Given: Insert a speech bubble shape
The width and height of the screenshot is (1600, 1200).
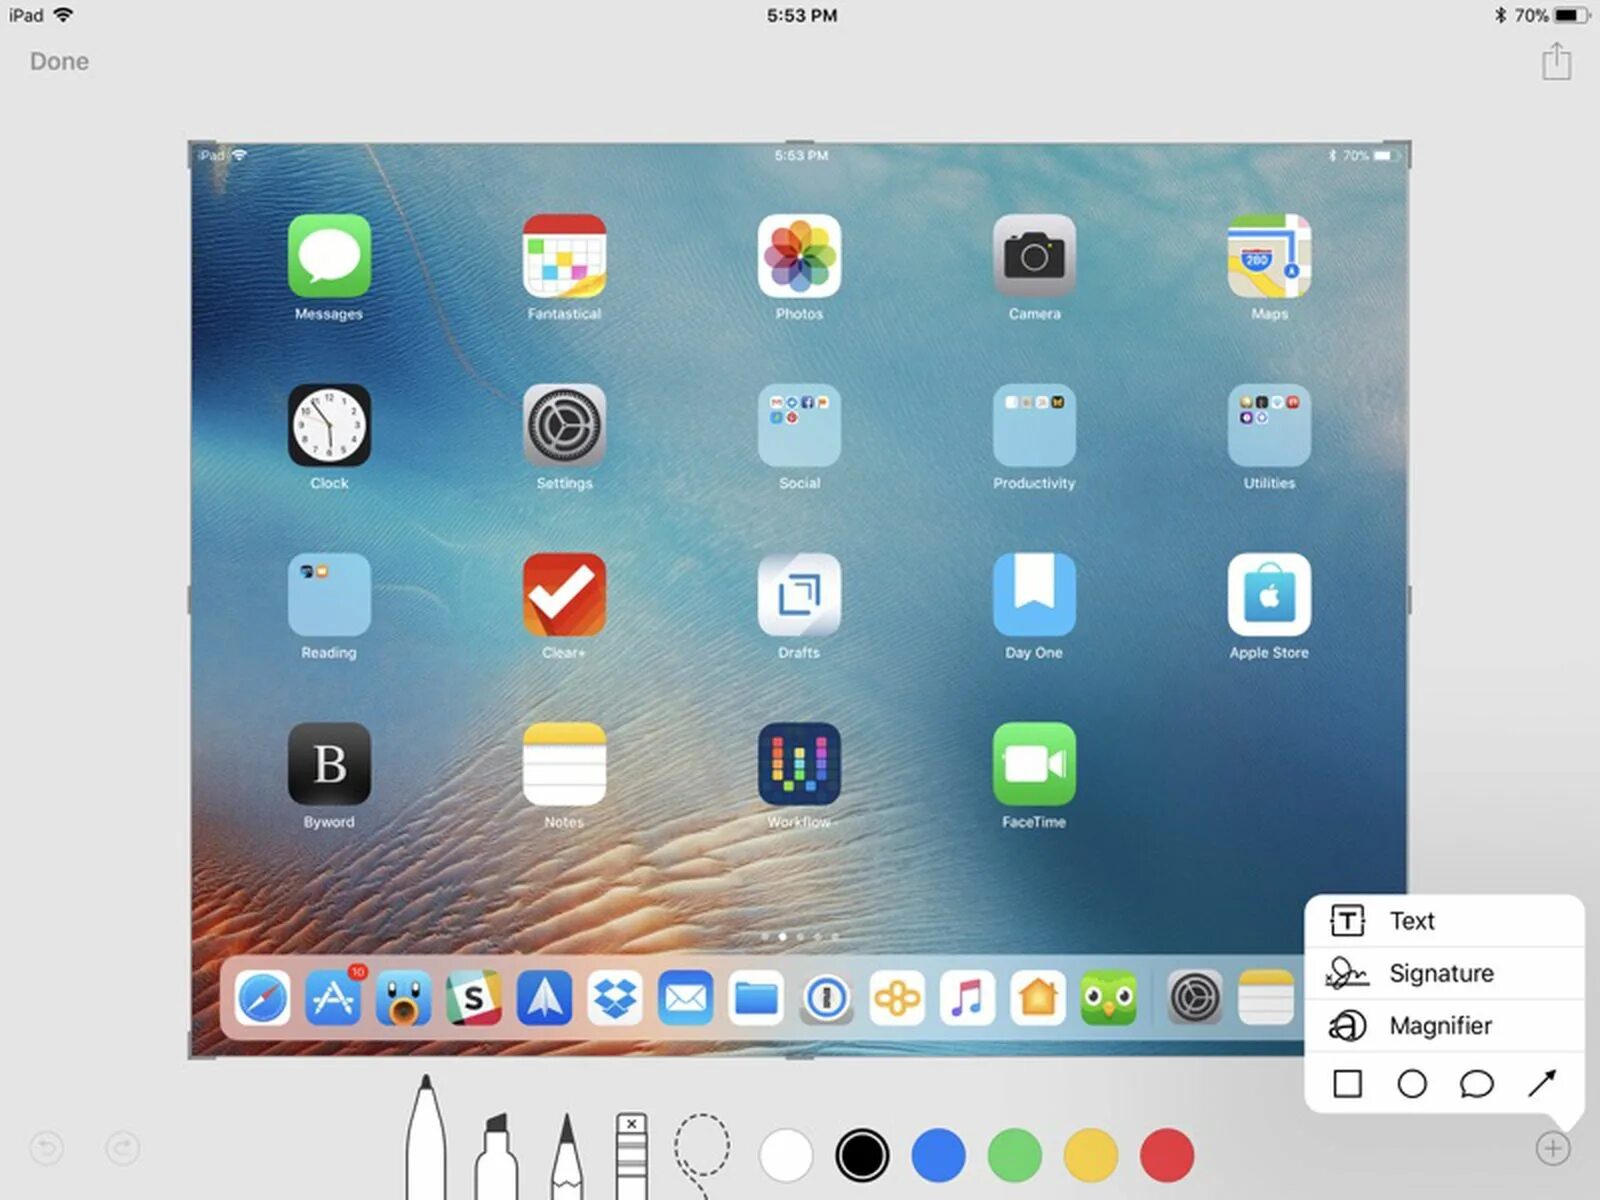Looking at the screenshot, I should click(x=1478, y=1083).
